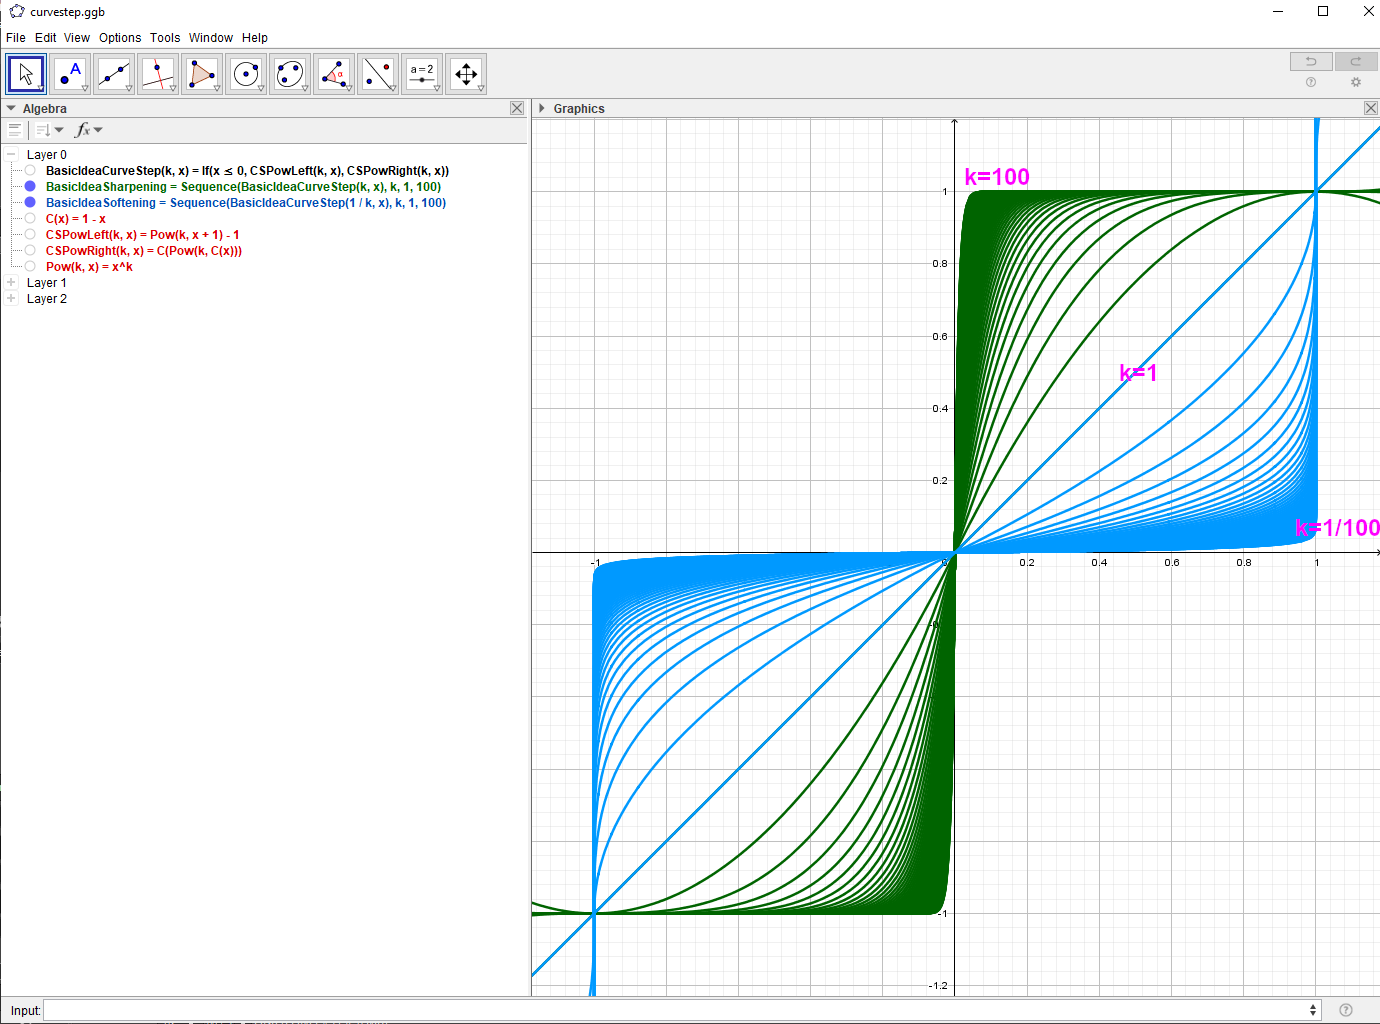This screenshot has width=1380, height=1024.
Task: Click the k=1/100 label in Graphics
Action: 1338,528
